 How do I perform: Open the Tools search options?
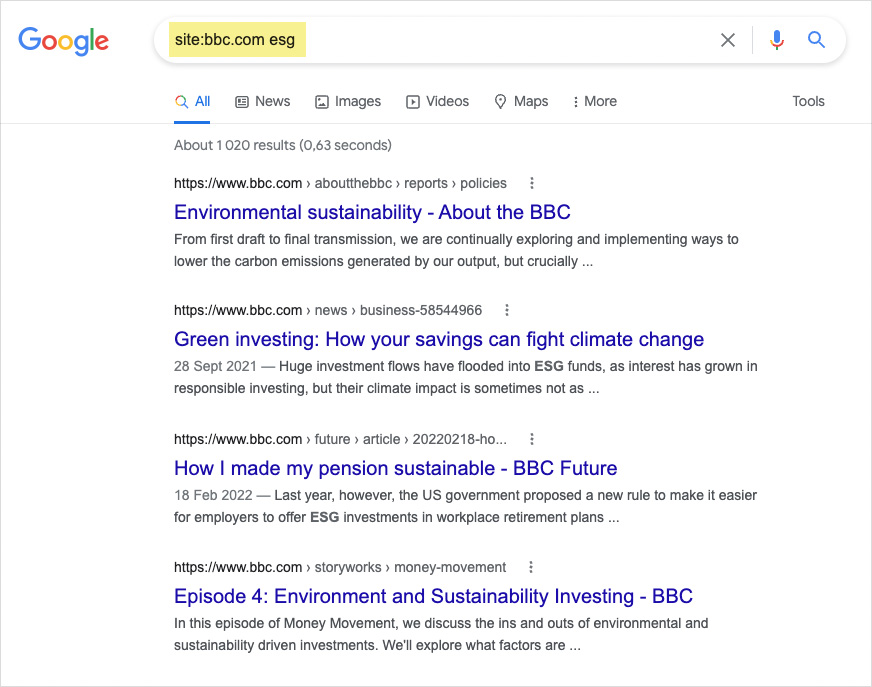click(x=808, y=101)
